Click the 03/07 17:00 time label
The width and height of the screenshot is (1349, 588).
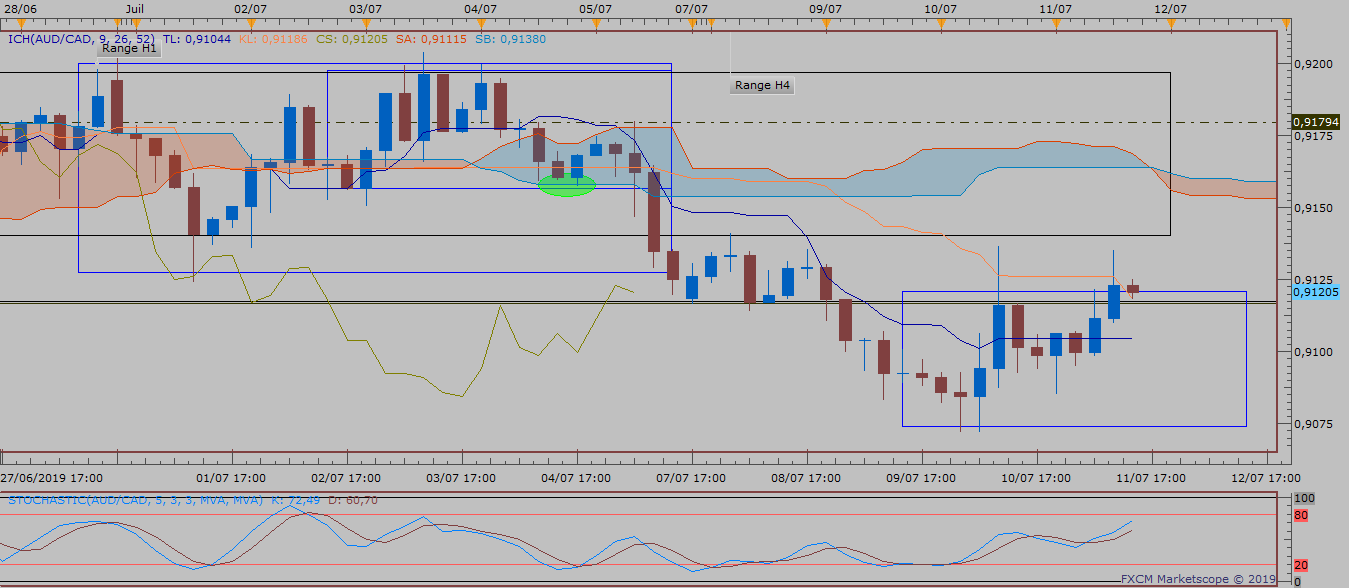(x=461, y=478)
